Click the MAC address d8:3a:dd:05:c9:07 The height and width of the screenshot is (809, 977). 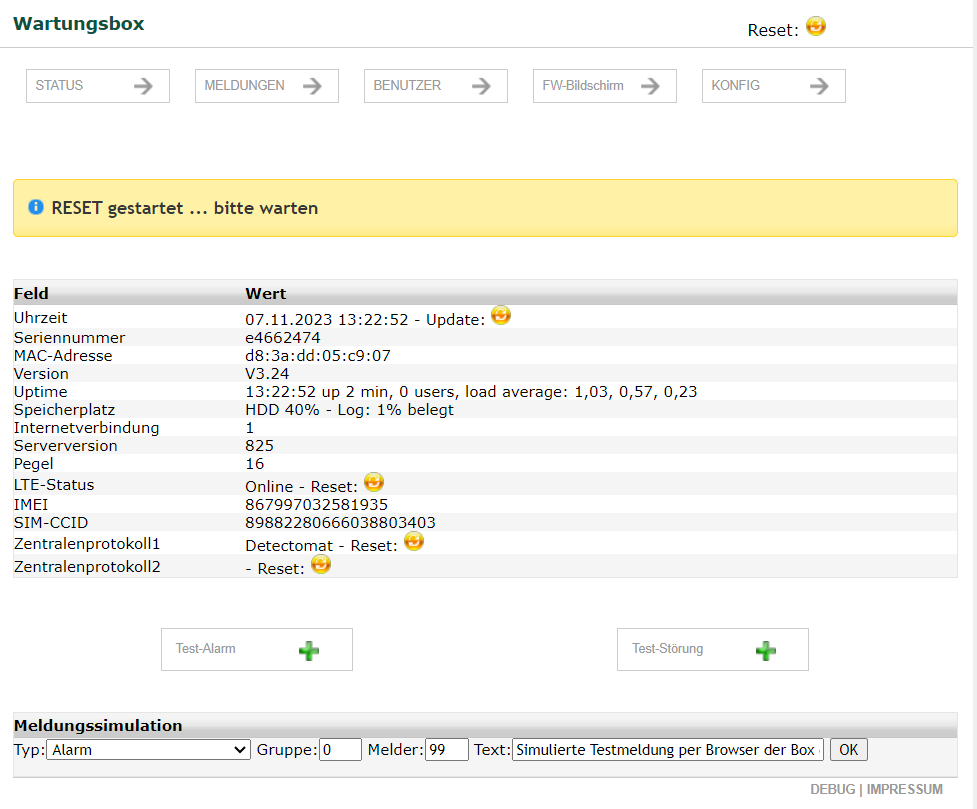click(x=318, y=356)
